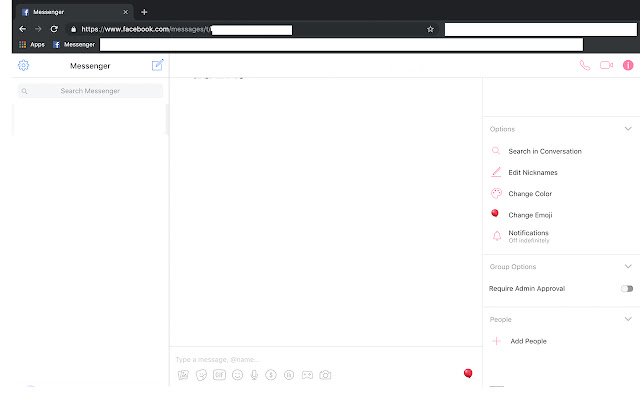Bookmark this page with star

[x=430, y=29]
